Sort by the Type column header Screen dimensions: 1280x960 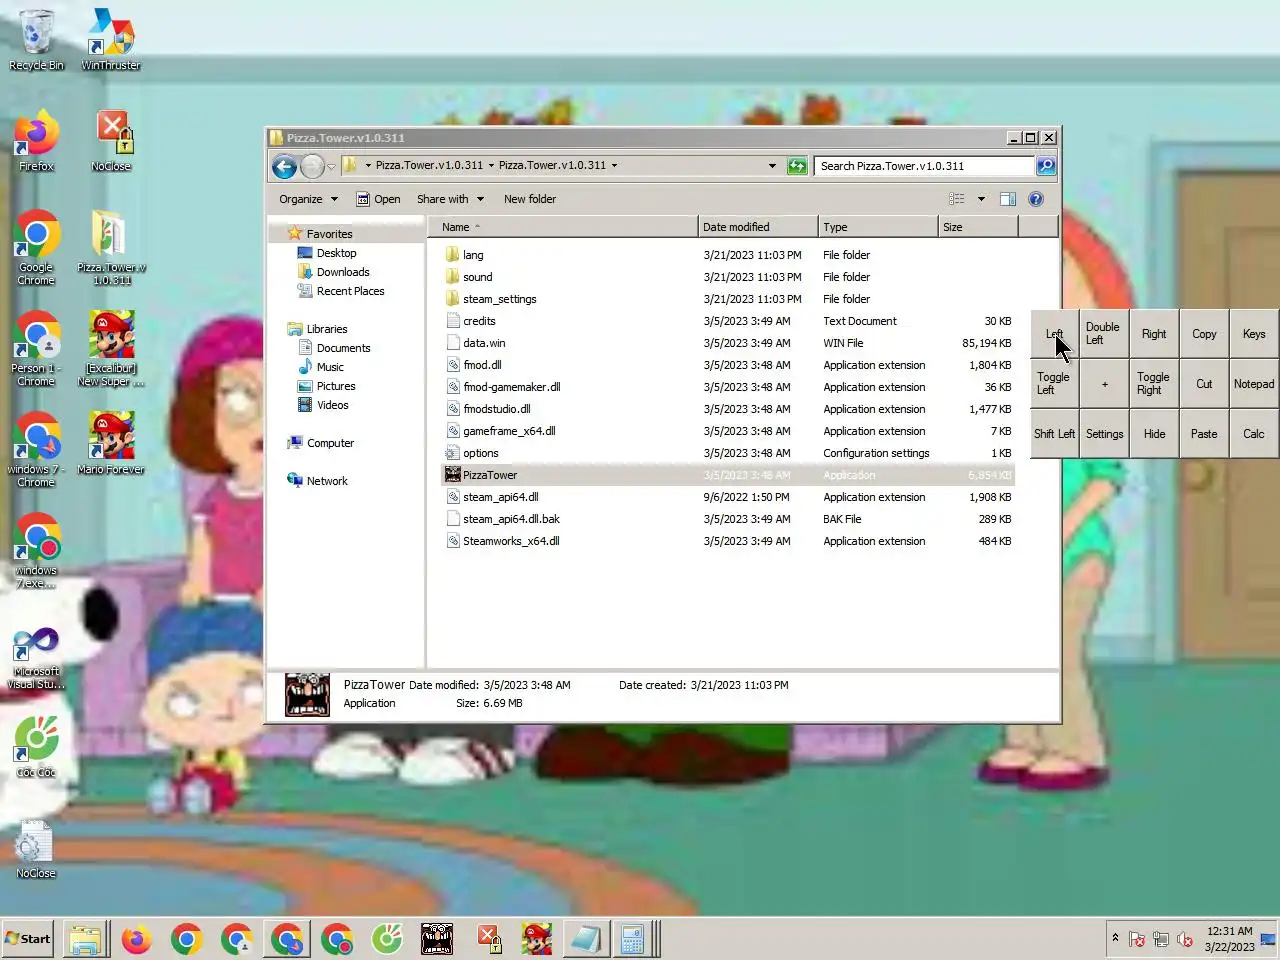click(x=878, y=227)
